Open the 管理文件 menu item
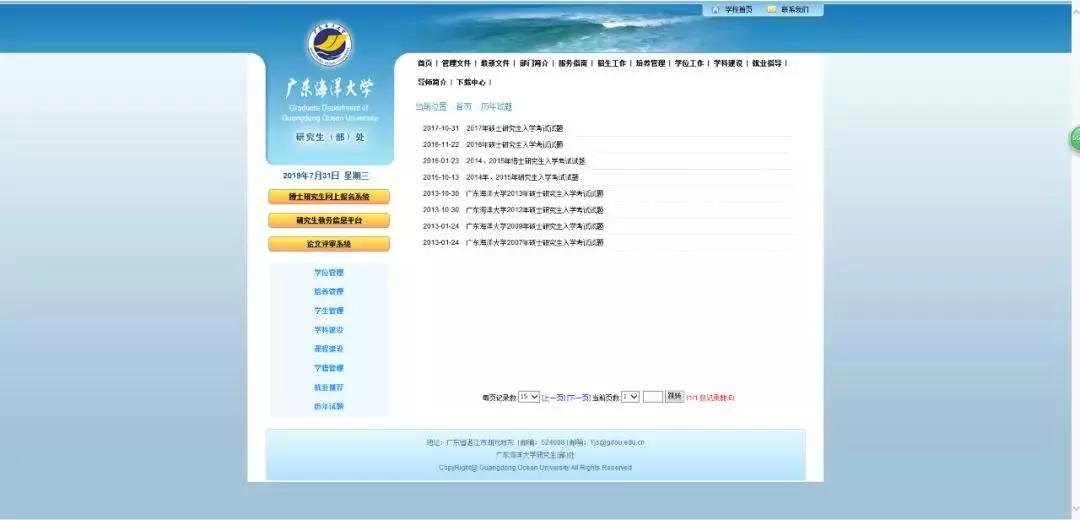1080x520 pixels. click(456, 63)
